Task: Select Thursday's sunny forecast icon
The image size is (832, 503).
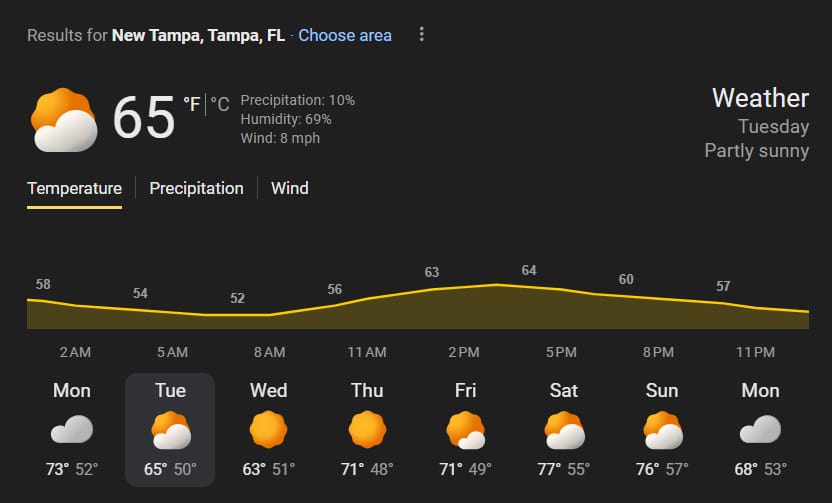Action: click(x=367, y=430)
